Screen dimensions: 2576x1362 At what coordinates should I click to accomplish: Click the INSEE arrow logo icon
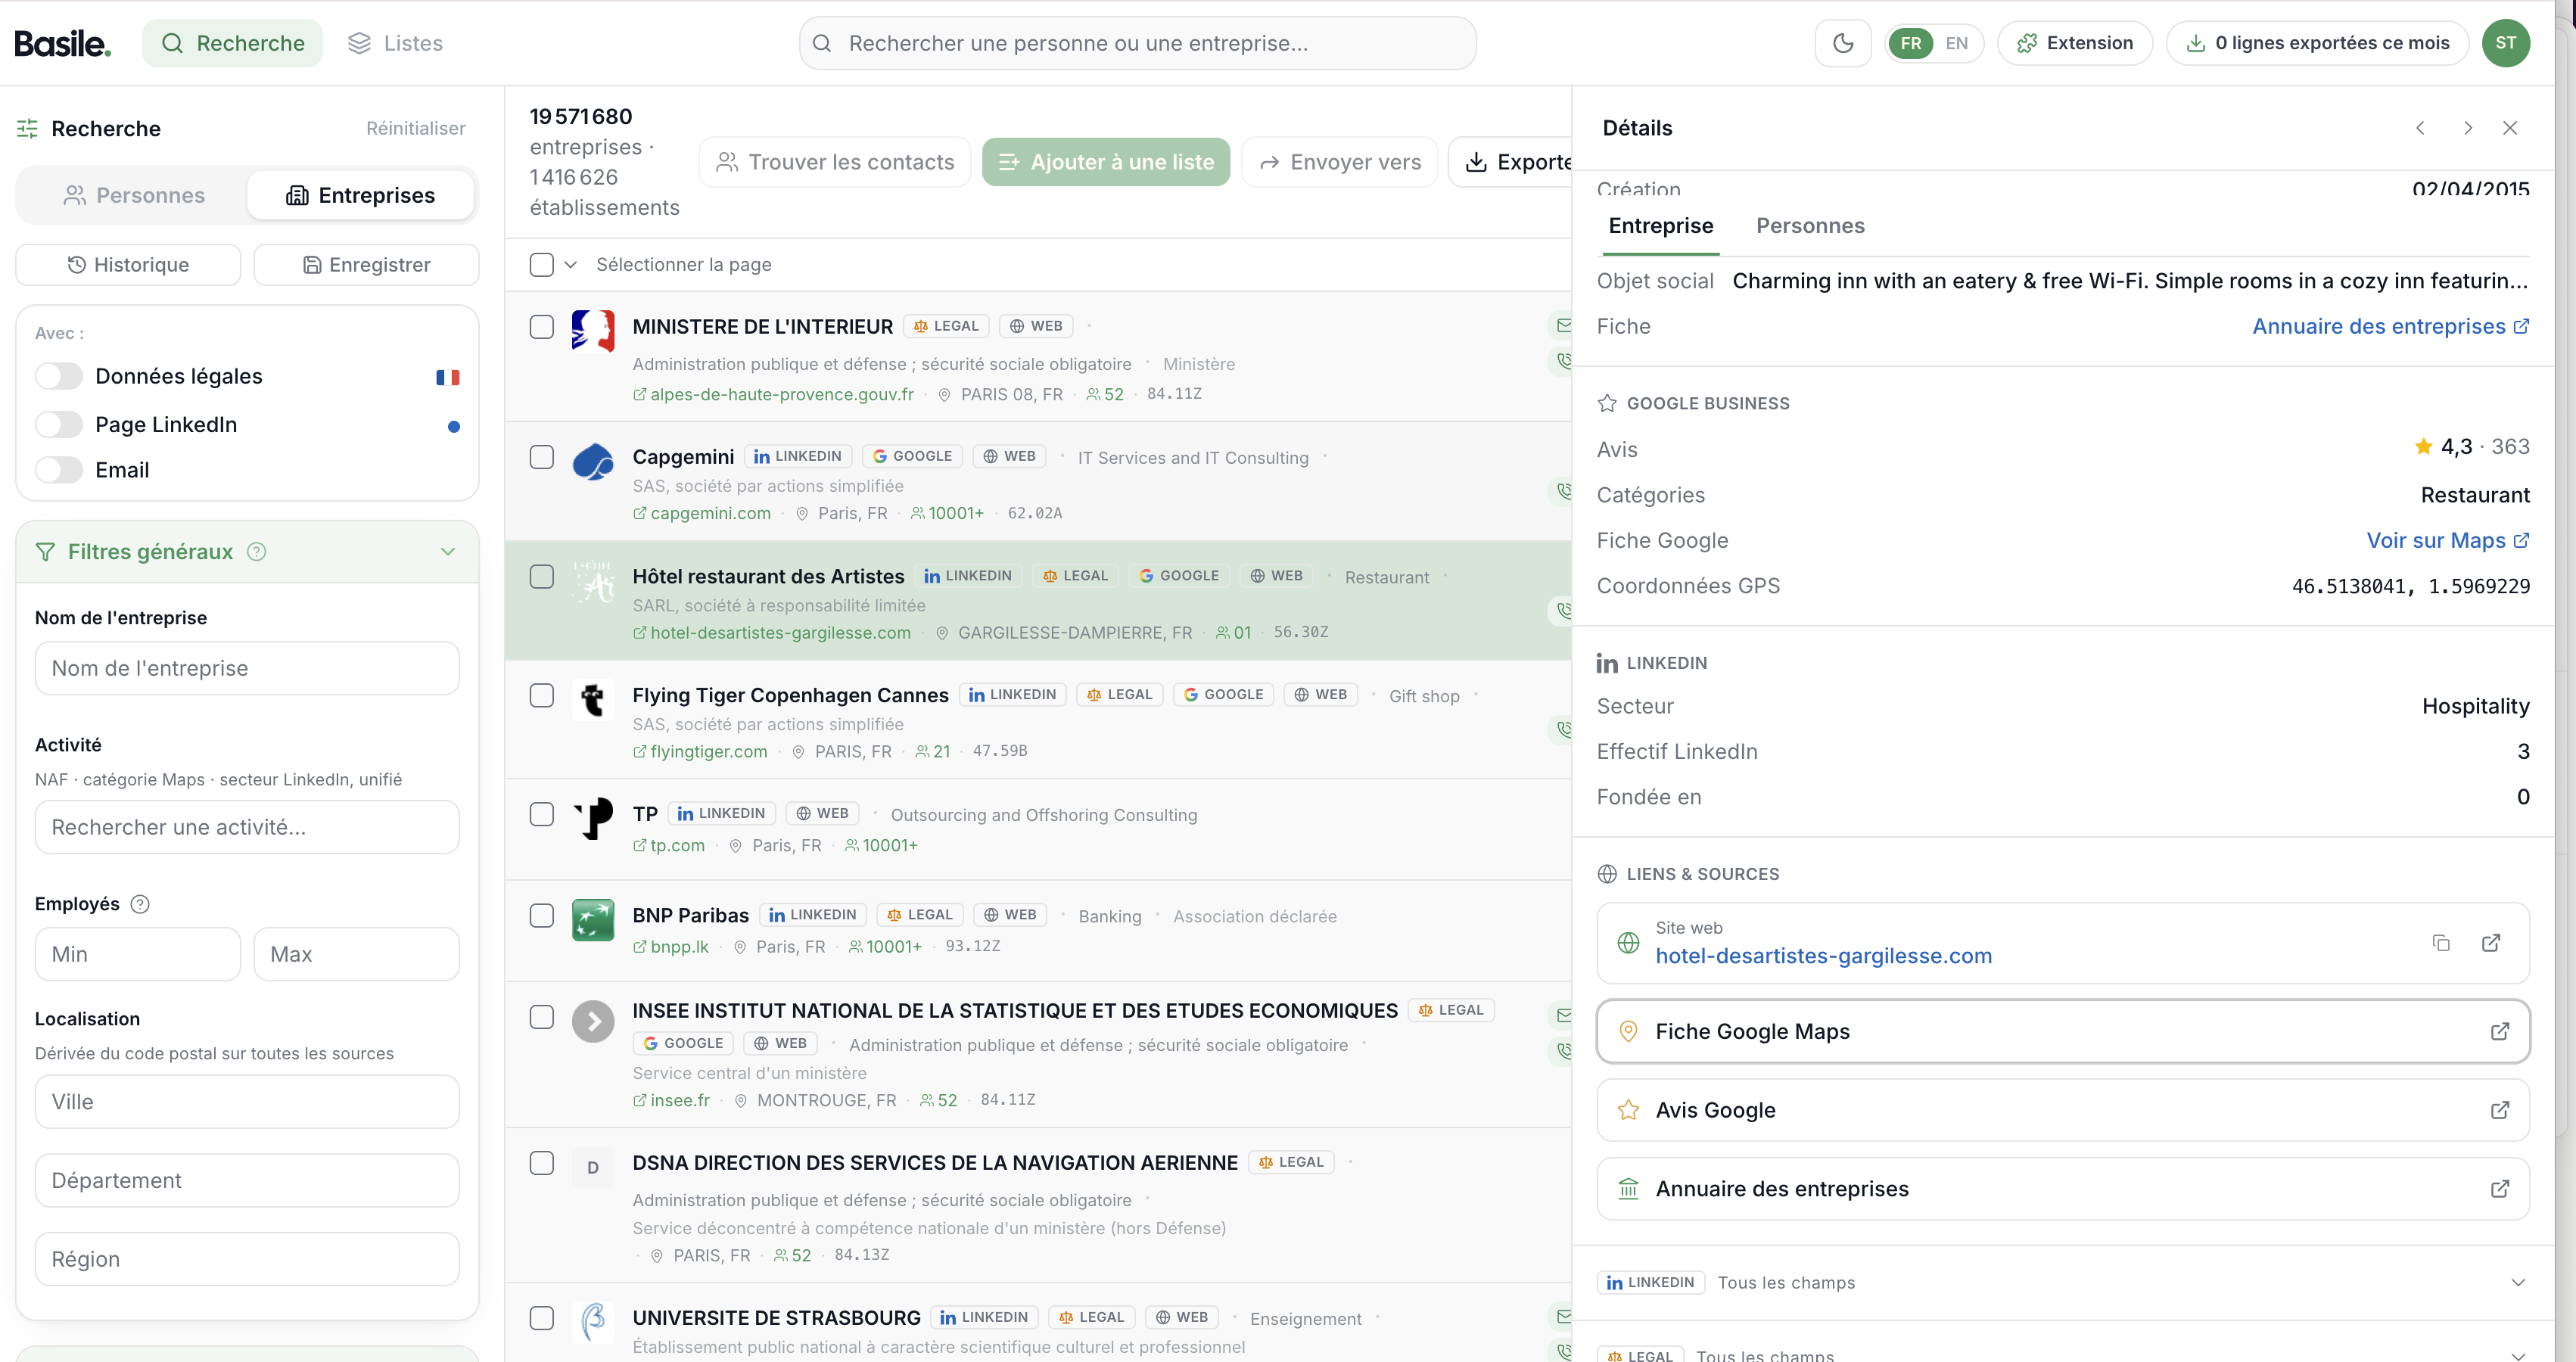pos(593,1021)
